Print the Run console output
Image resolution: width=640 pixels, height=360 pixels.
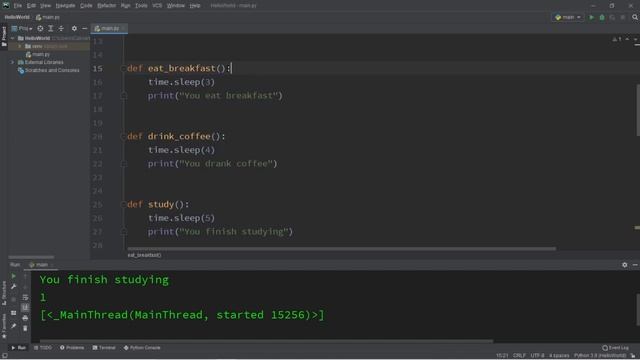(x=25, y=318)
